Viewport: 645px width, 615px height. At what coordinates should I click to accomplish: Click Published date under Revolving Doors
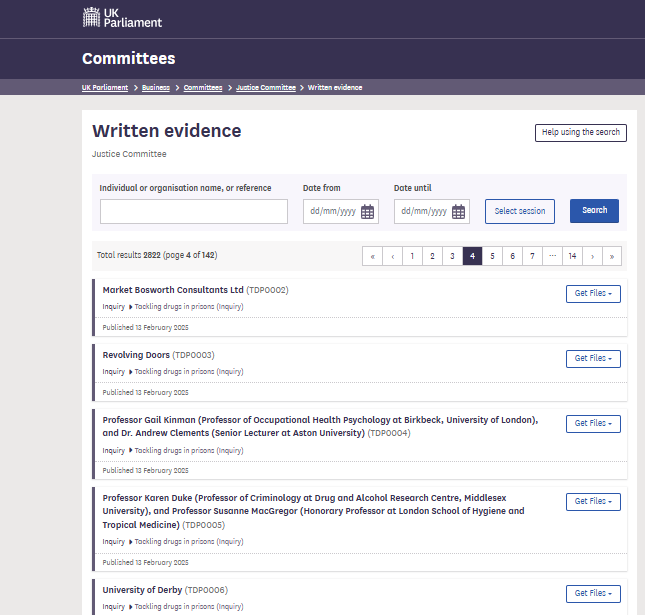click(146, 392)
